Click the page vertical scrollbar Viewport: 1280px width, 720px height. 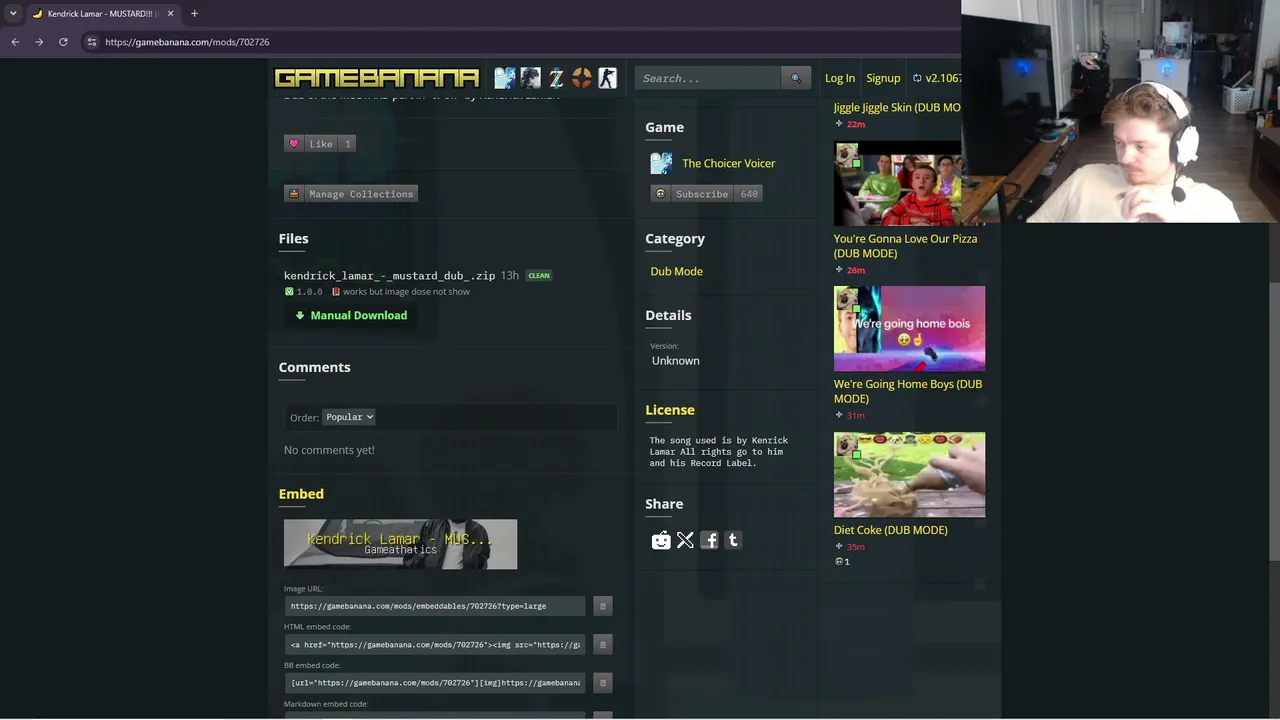(1273, 420)
